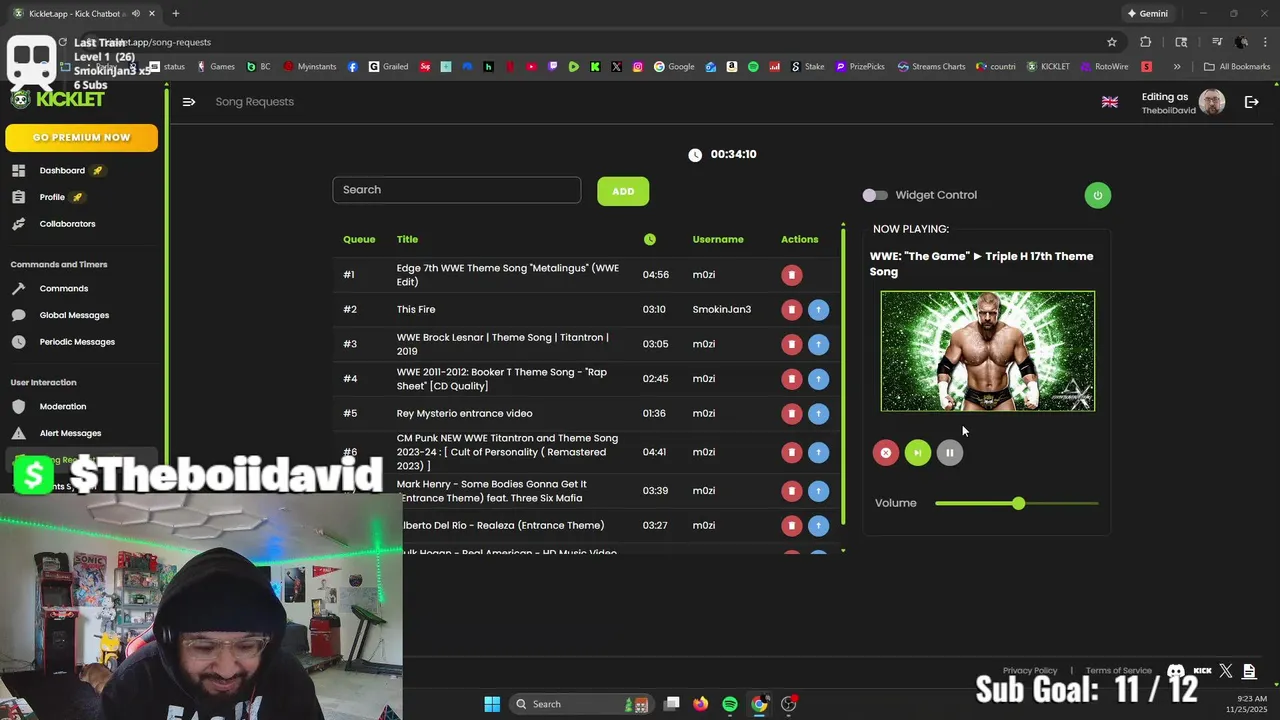Viewport: 1280px width, 720px height.
Task: Delete Rey Mysterio entrance video request
Action: [791, 414]
